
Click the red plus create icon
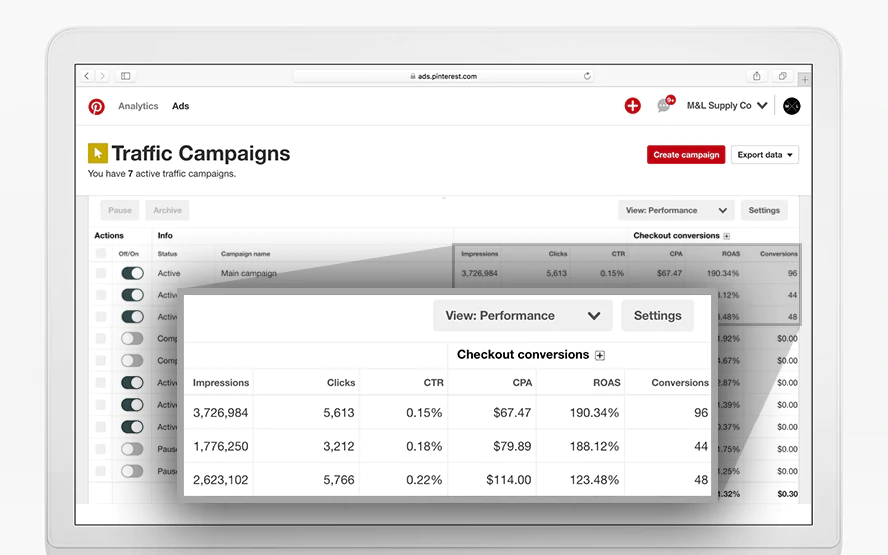(x=633, y=106)
